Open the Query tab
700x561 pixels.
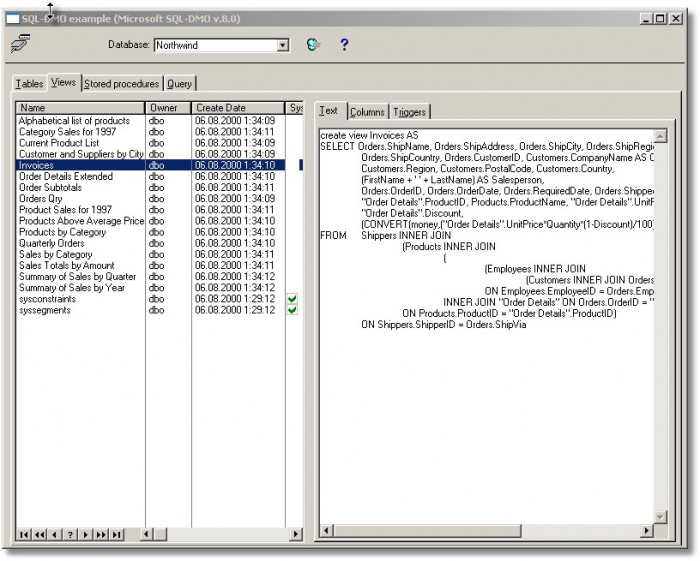(179, 83)
